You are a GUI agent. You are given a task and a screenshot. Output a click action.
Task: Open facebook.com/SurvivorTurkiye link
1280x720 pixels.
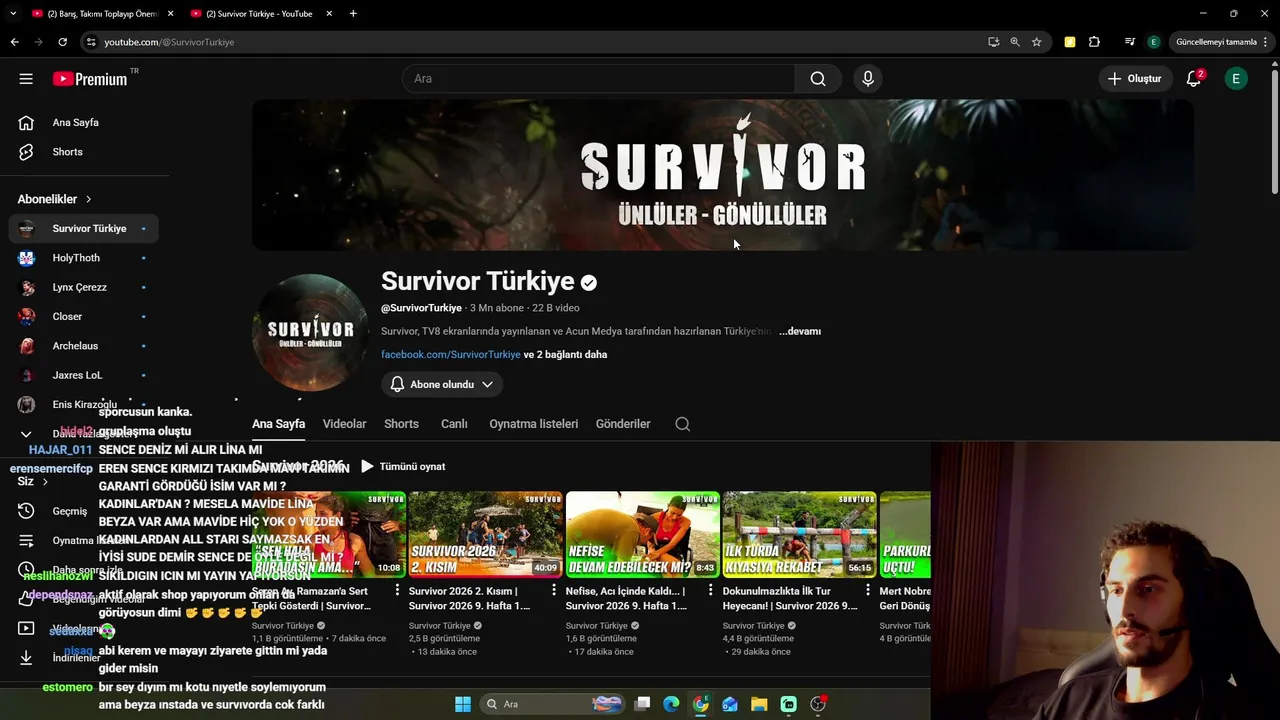click(x=451, y=354)
